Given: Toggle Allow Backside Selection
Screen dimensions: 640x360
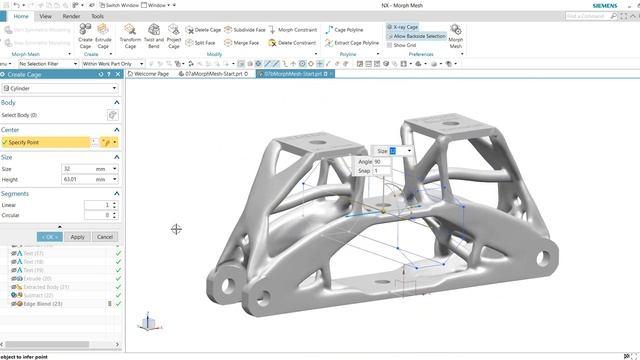Looking at the screenshot, I should 416,36.
